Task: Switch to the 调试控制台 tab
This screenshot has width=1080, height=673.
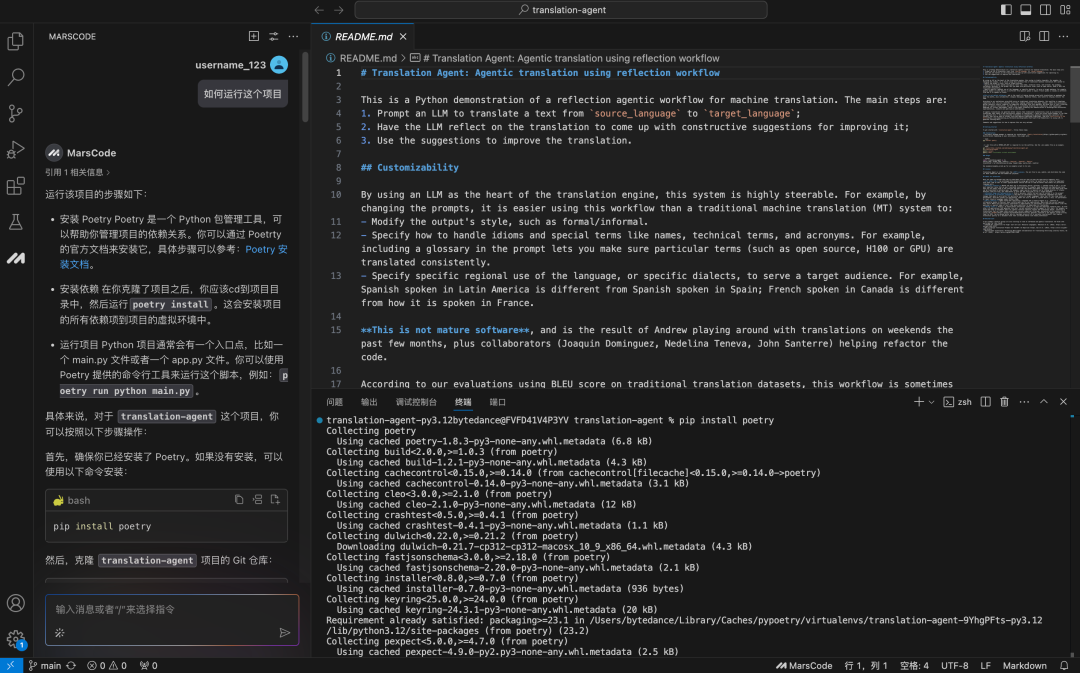Action: [416, 402]
